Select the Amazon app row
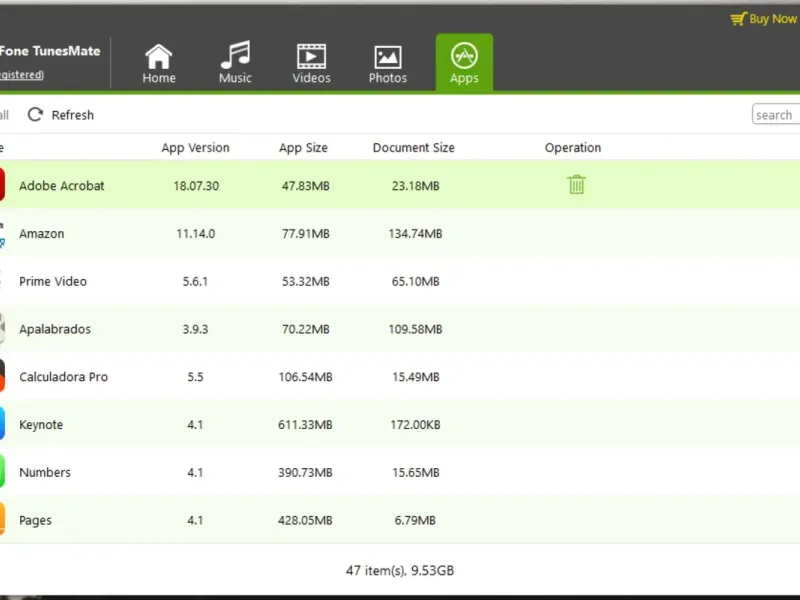This screenshot has height=600, width=800. click(400, 233)
